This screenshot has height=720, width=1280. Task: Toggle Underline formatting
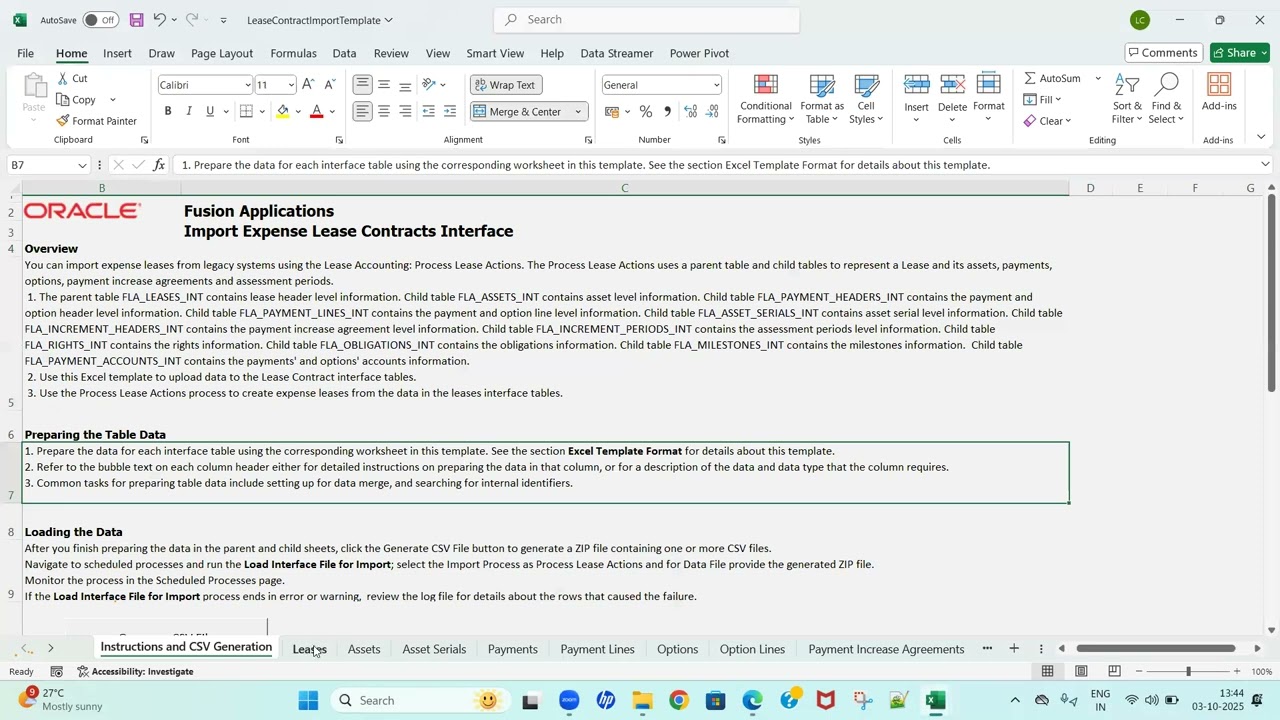210,111
